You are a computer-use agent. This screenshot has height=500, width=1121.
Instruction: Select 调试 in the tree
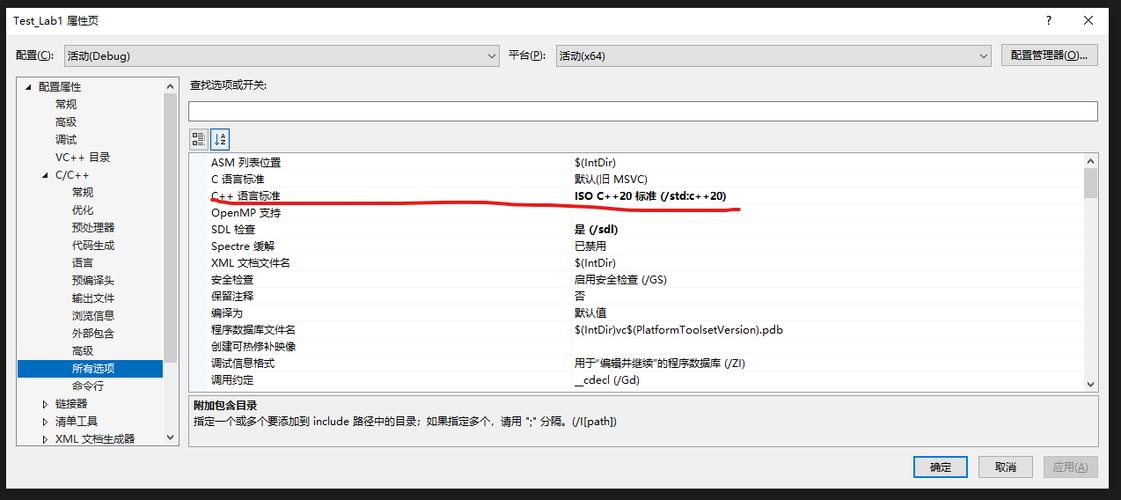click(66, 139)
